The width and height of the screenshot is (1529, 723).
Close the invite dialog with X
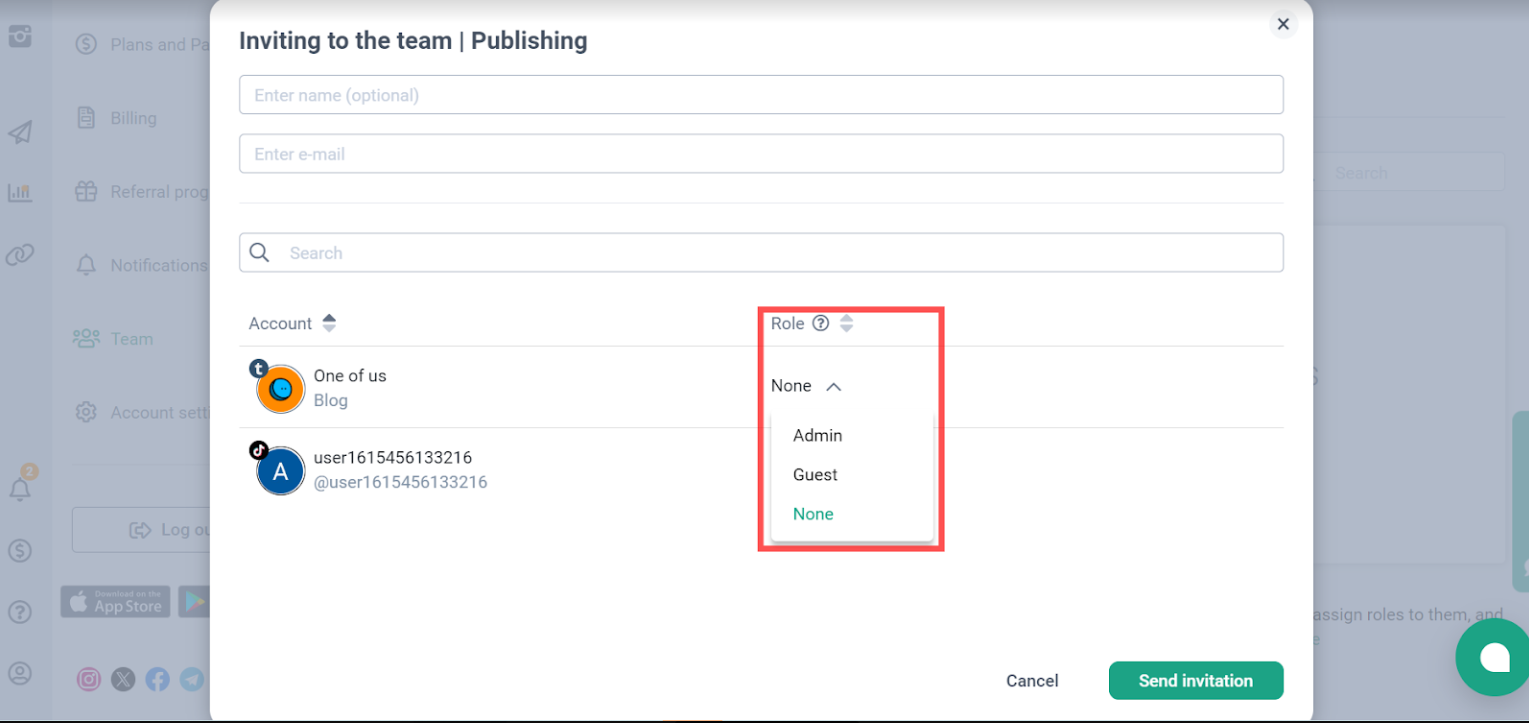[1283, 24]
